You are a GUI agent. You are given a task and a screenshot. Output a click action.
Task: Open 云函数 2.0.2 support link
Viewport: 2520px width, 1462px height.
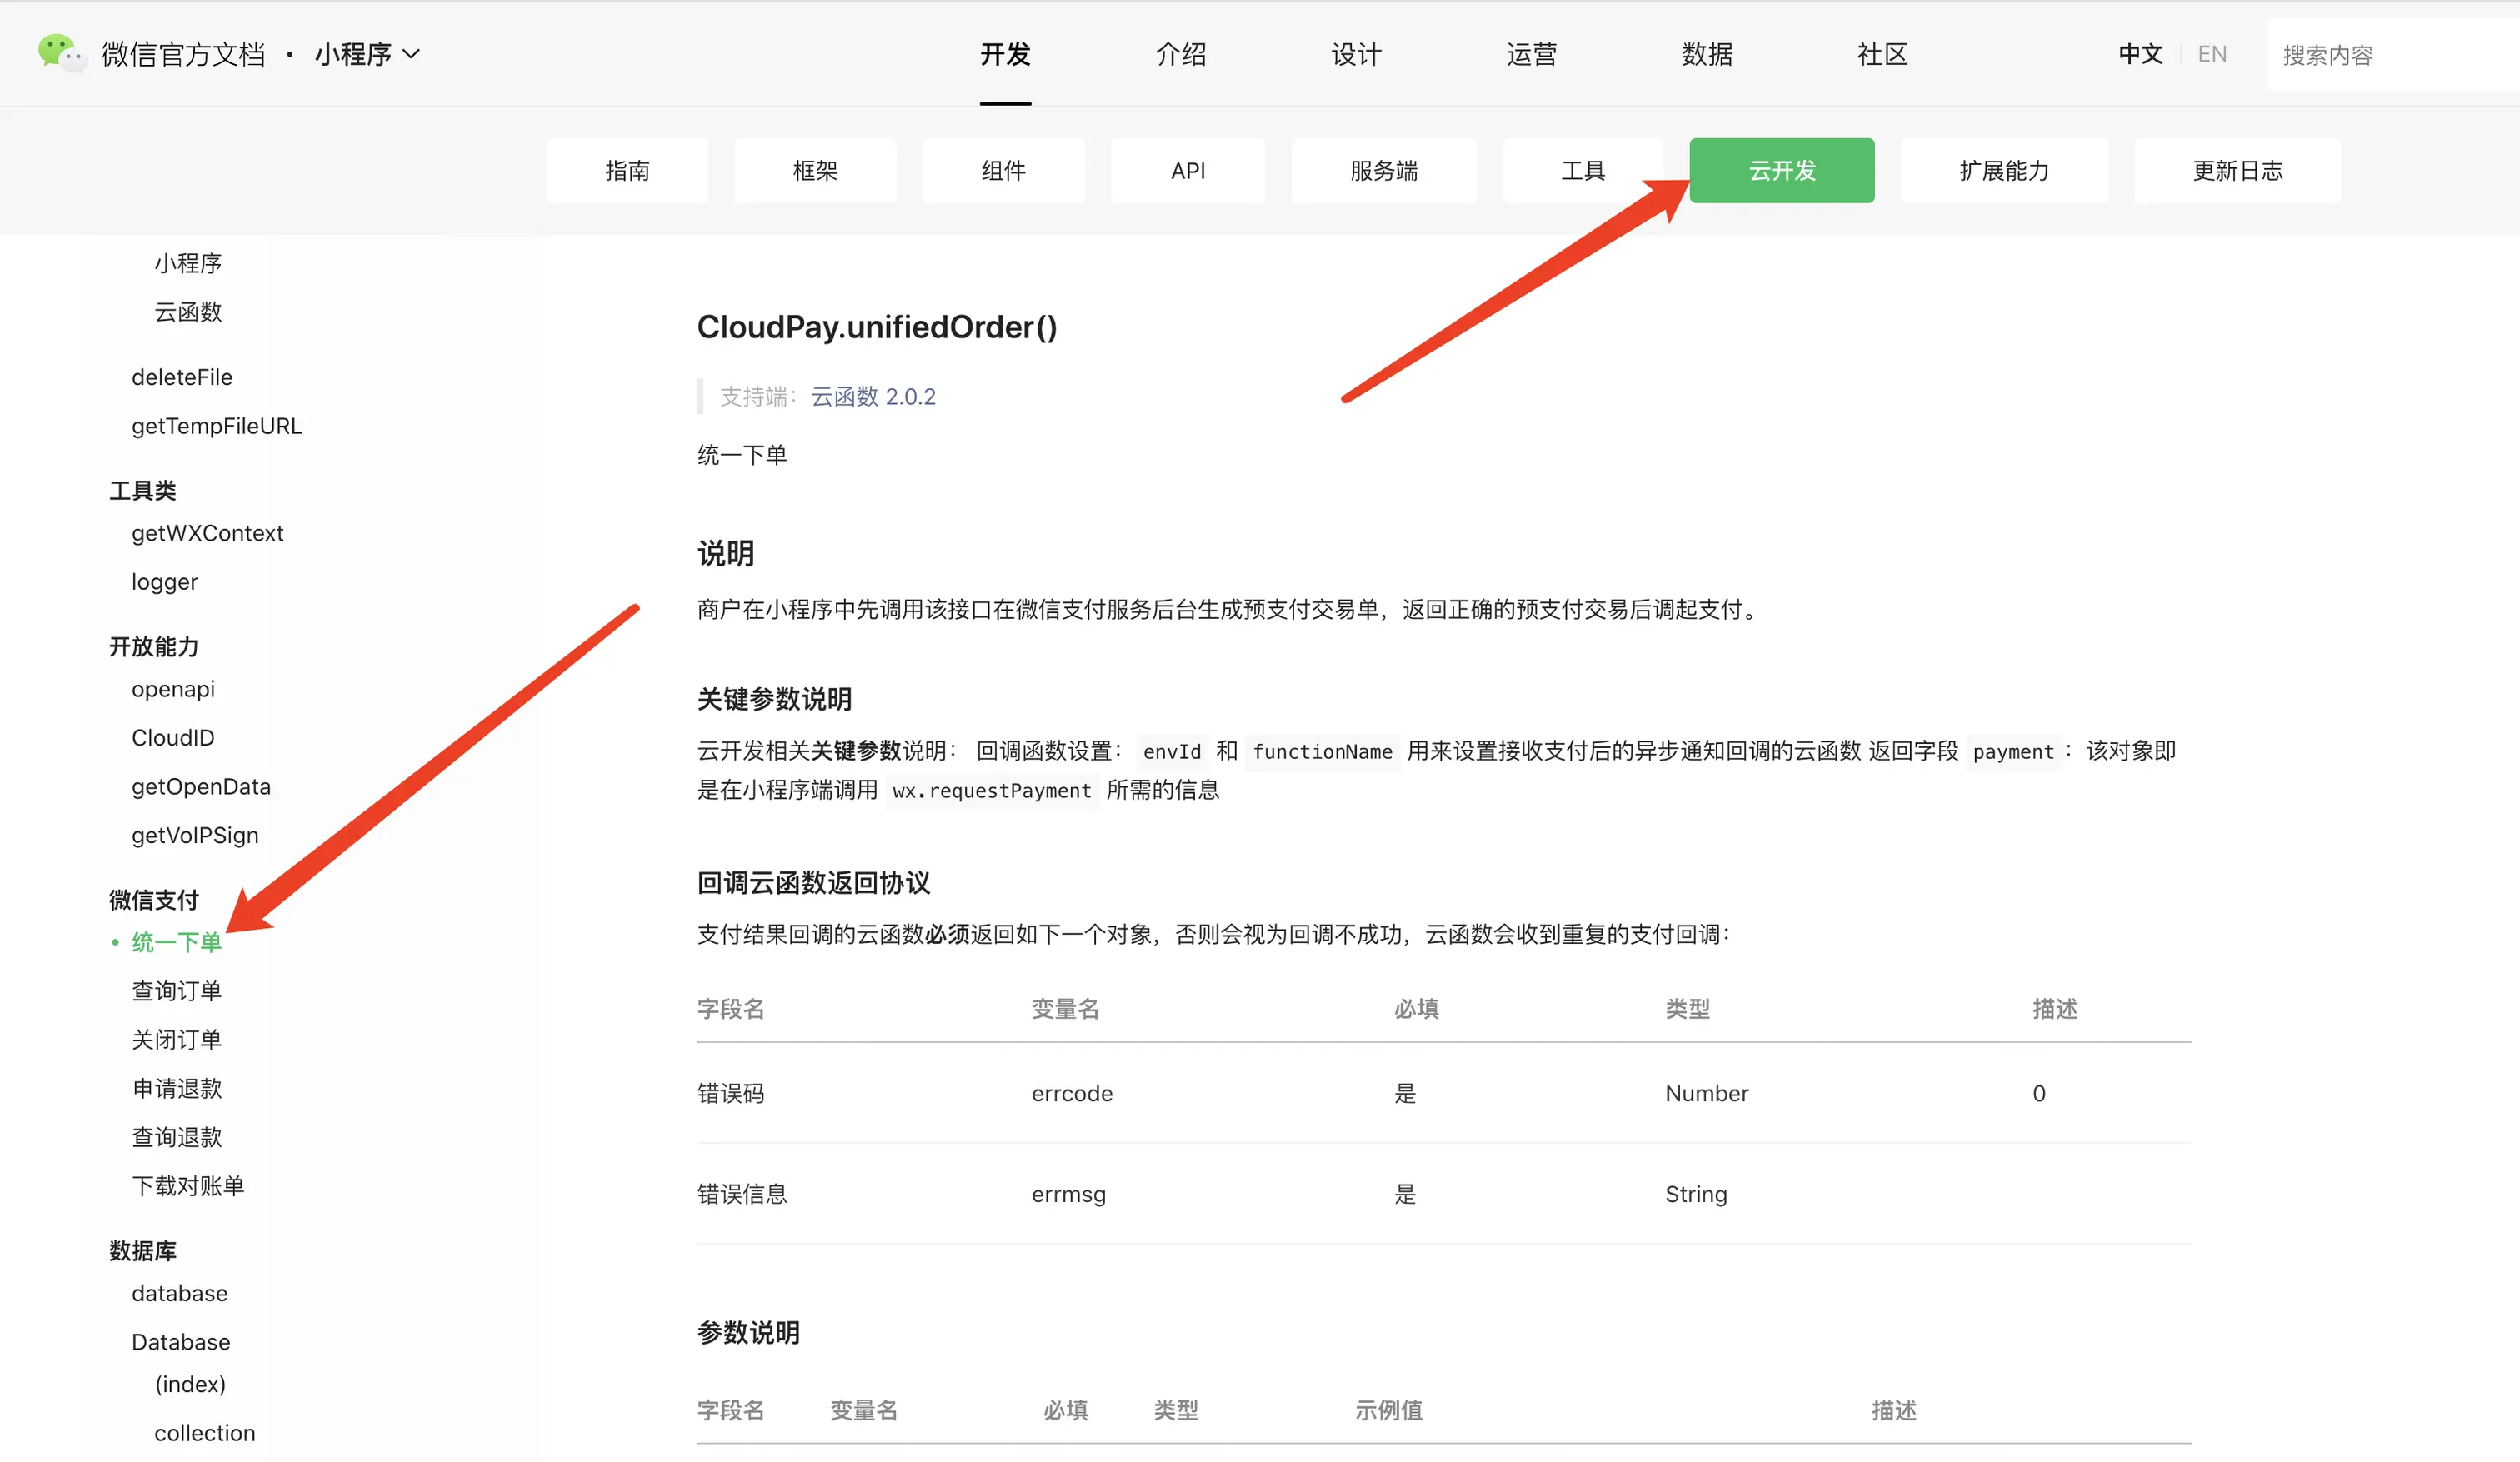[872, 397]
